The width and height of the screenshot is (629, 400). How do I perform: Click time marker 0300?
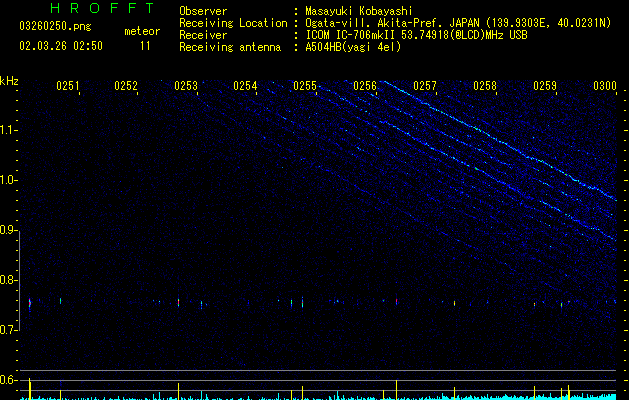pyautogui.click(x=605, y=86)
